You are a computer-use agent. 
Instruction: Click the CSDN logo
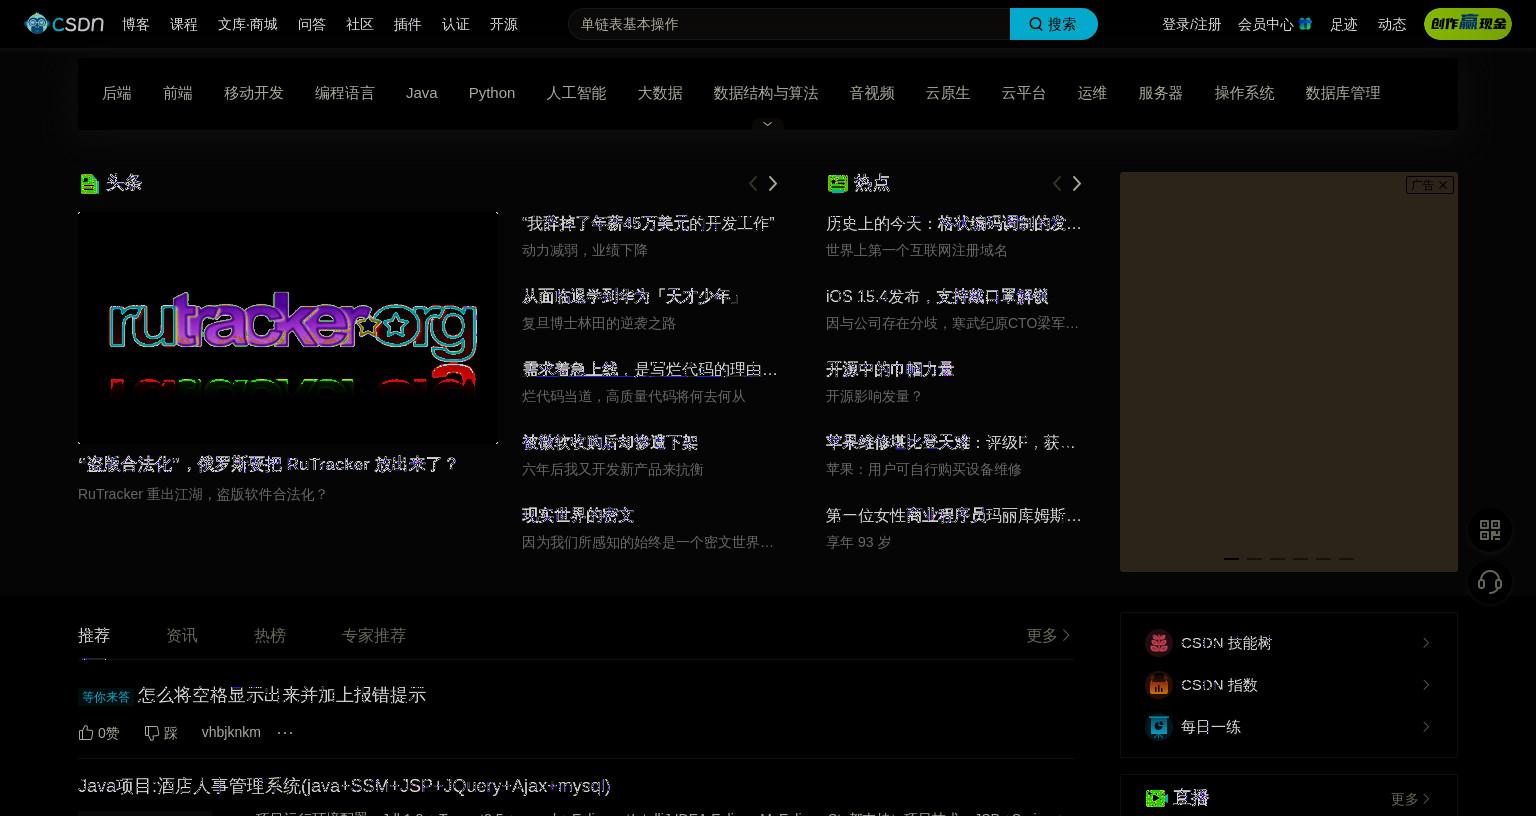click(x=64, y=23)
